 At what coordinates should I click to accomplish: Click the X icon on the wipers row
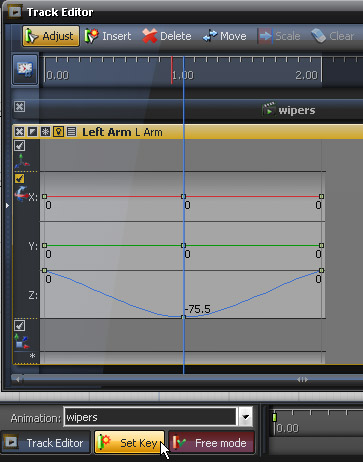tap(20, 107)
